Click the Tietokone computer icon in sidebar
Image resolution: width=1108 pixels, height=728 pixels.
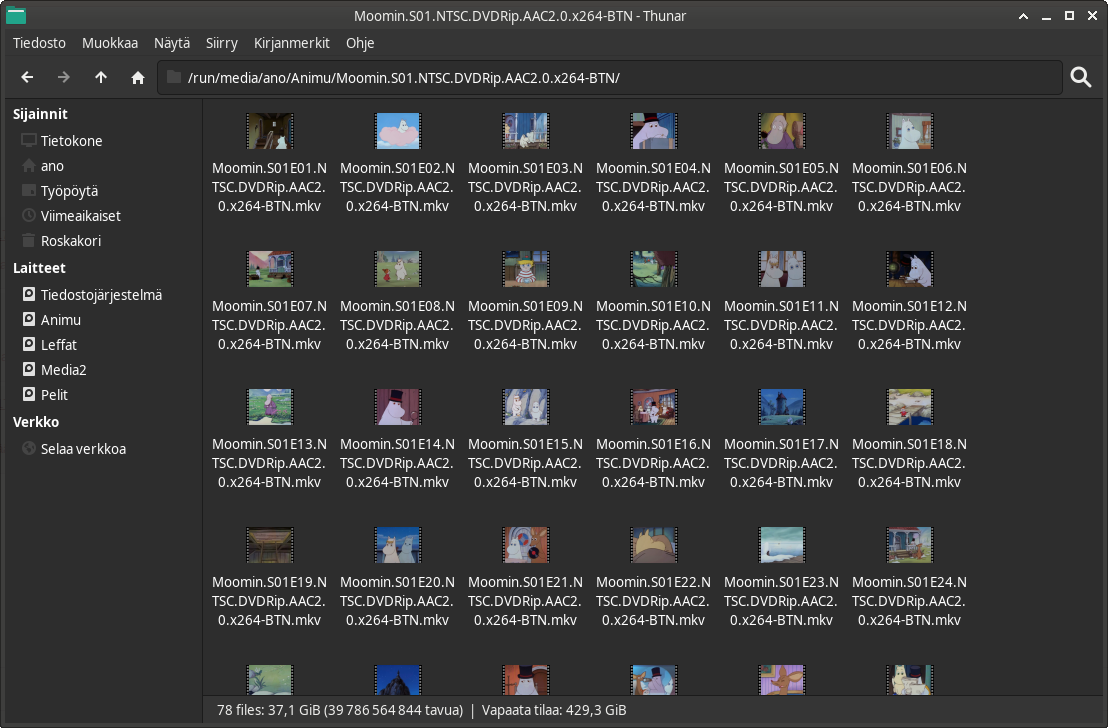28,140
